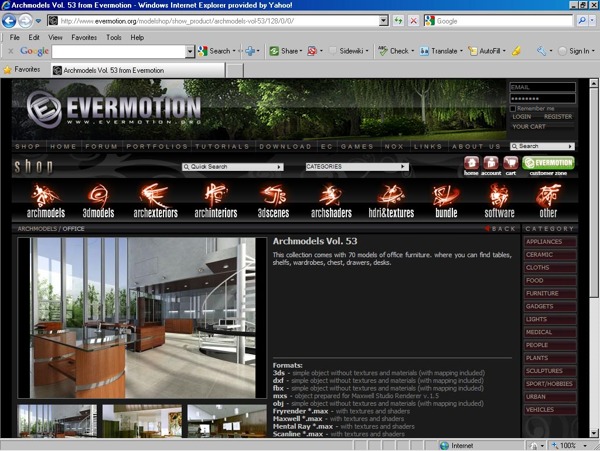Click the REGISTER link

(x=558, y=116)
